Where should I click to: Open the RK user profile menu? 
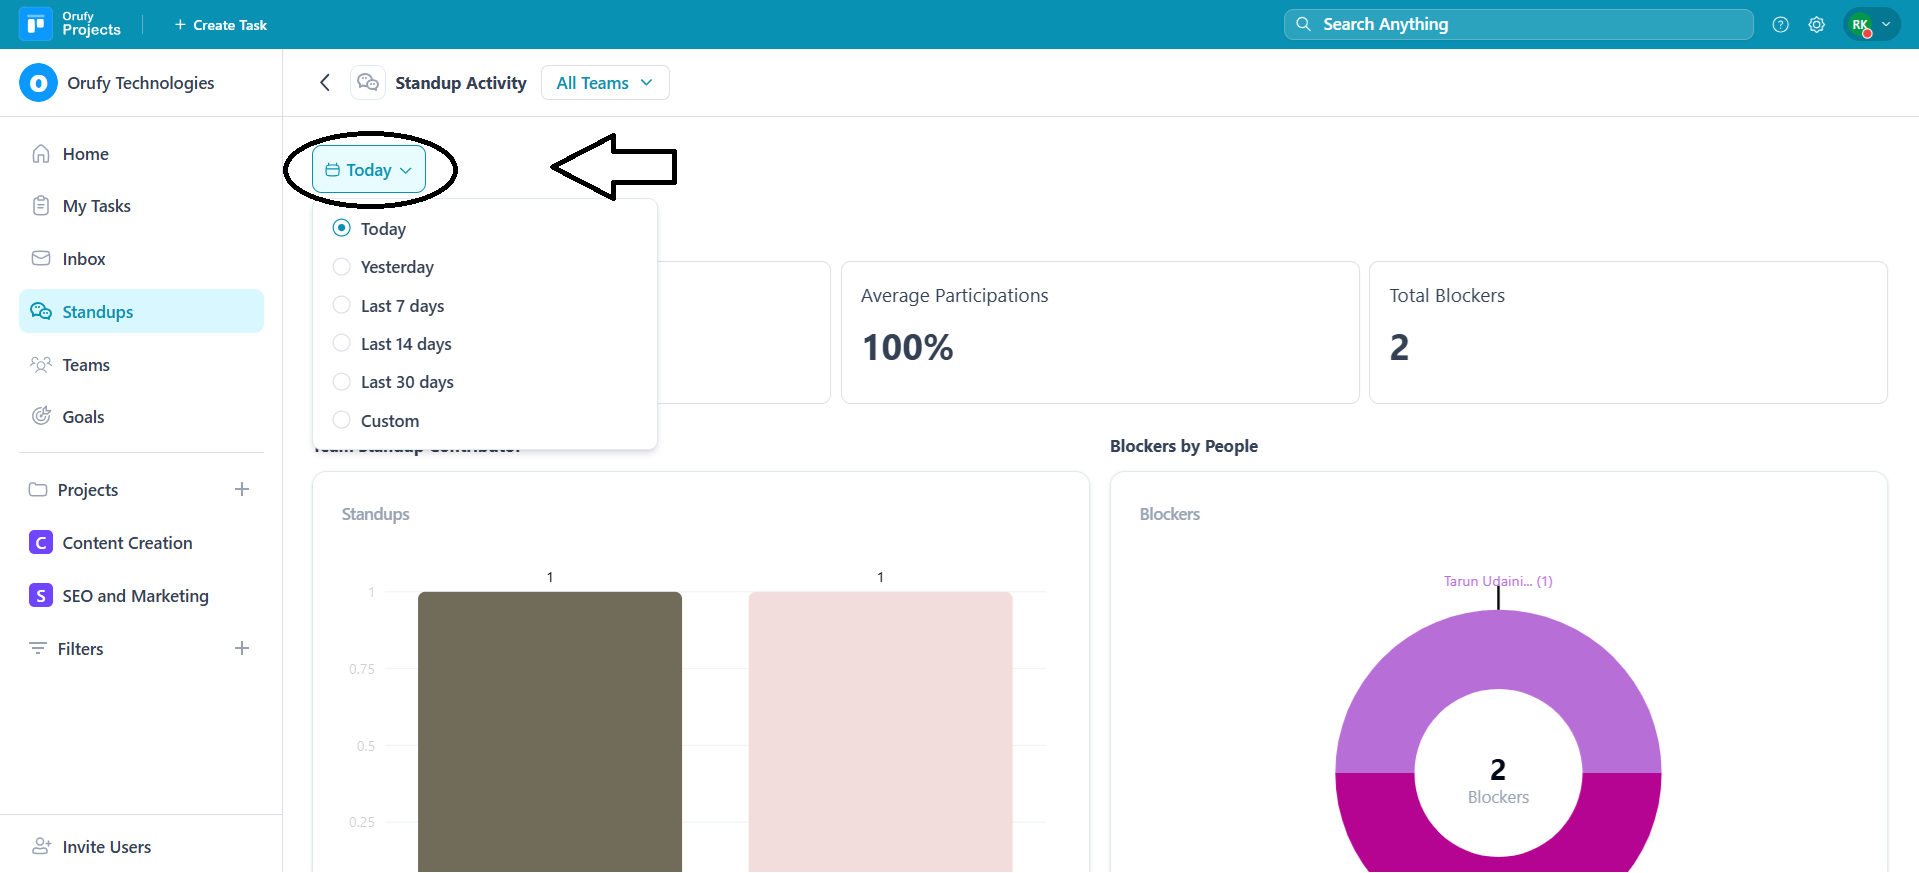pyautogui.click(x=1870, y=25)
